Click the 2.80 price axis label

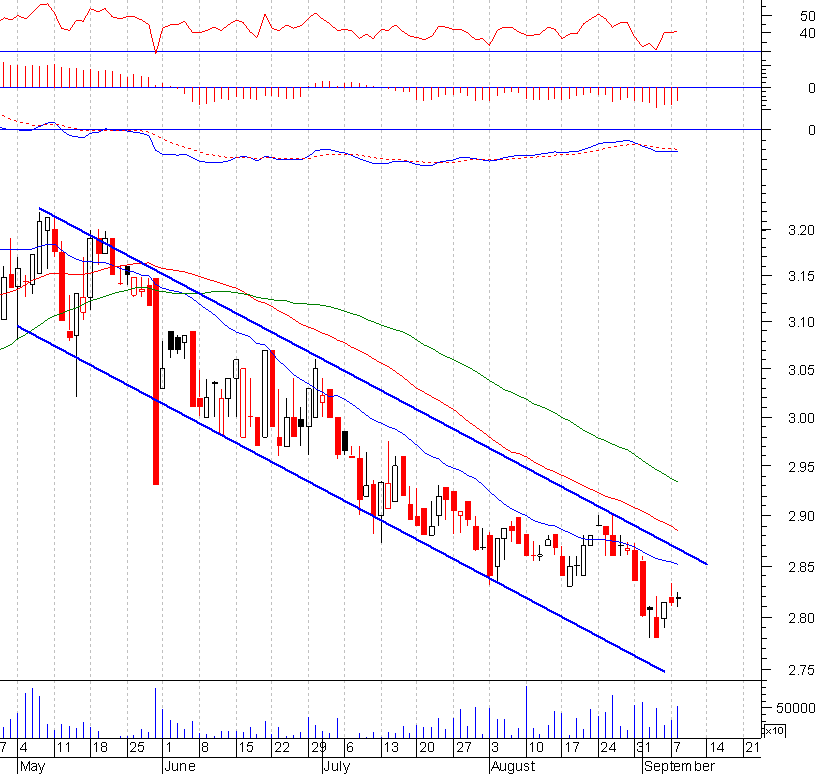[x=801, y=618]
